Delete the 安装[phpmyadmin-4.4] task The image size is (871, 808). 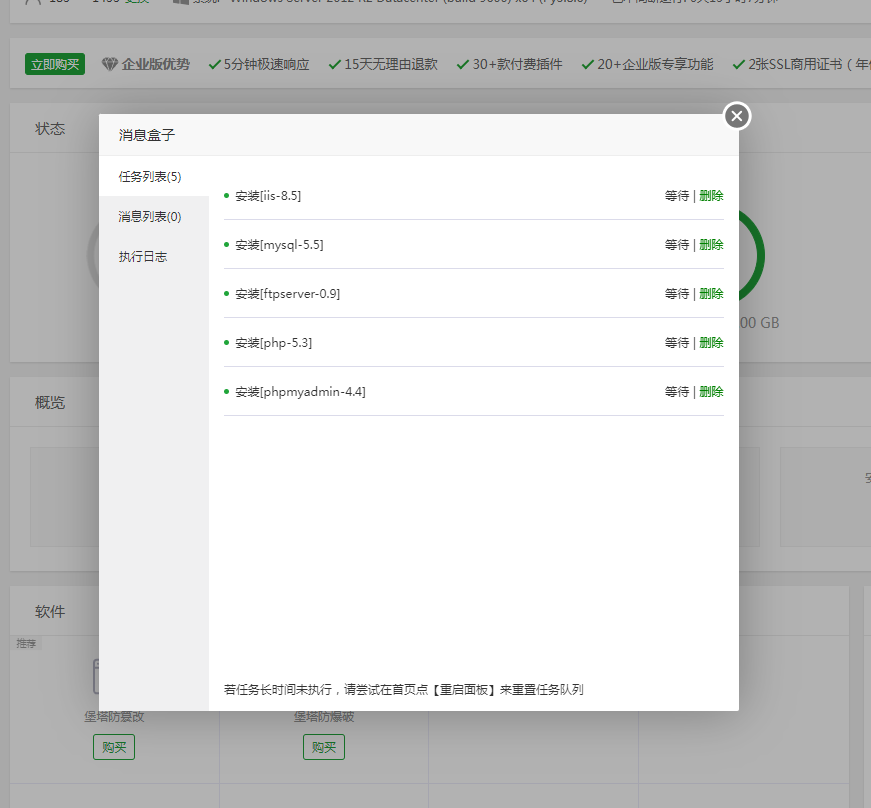point(711,392)
